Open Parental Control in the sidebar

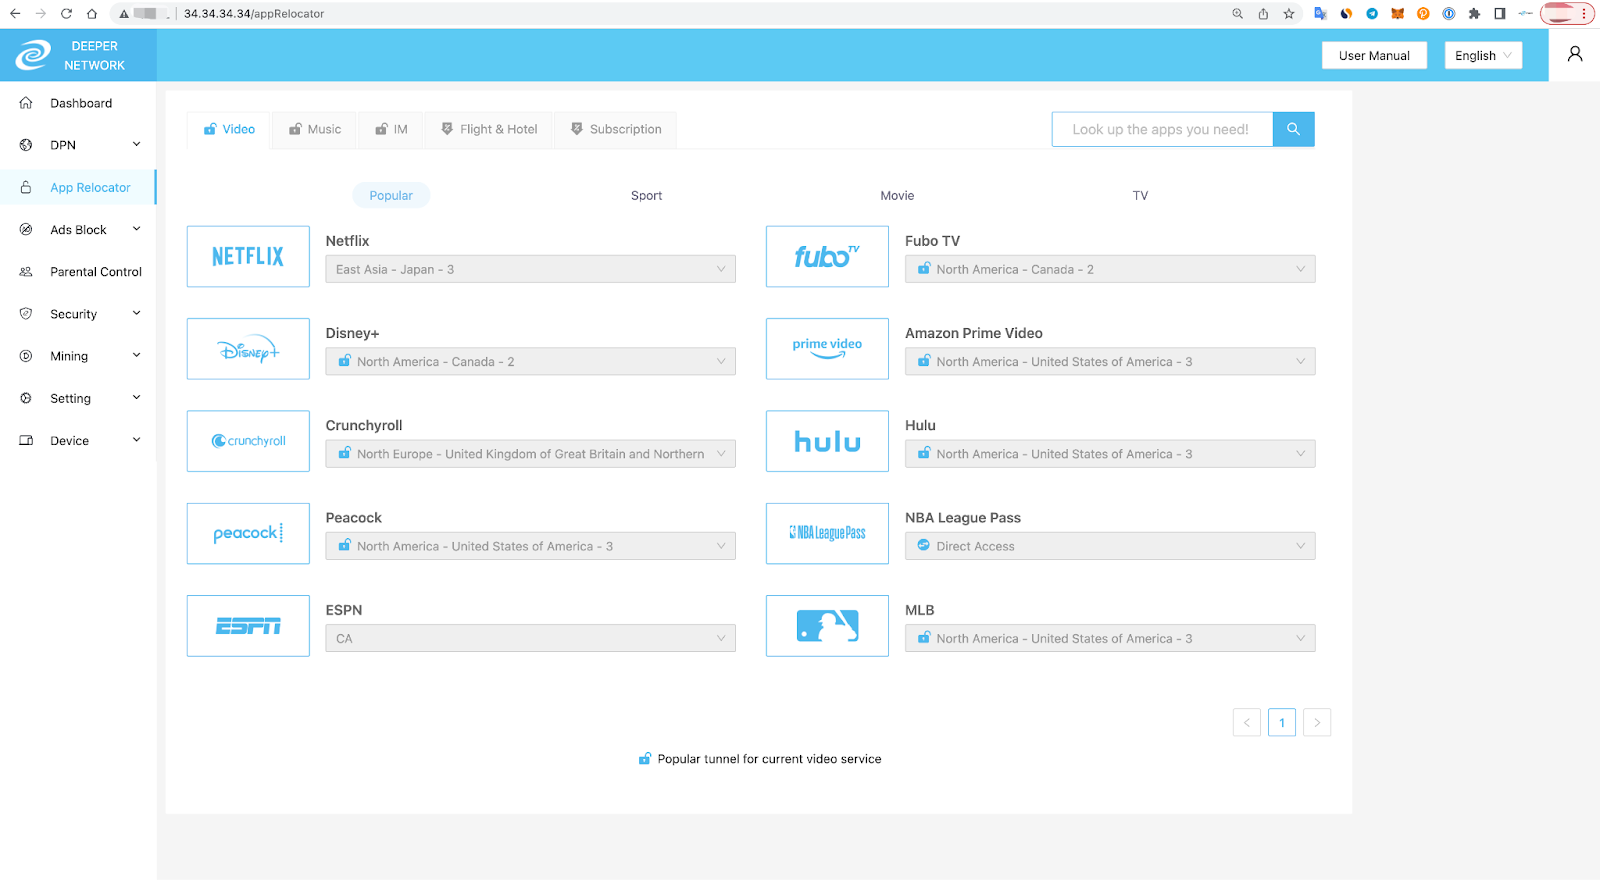point(78,272)
